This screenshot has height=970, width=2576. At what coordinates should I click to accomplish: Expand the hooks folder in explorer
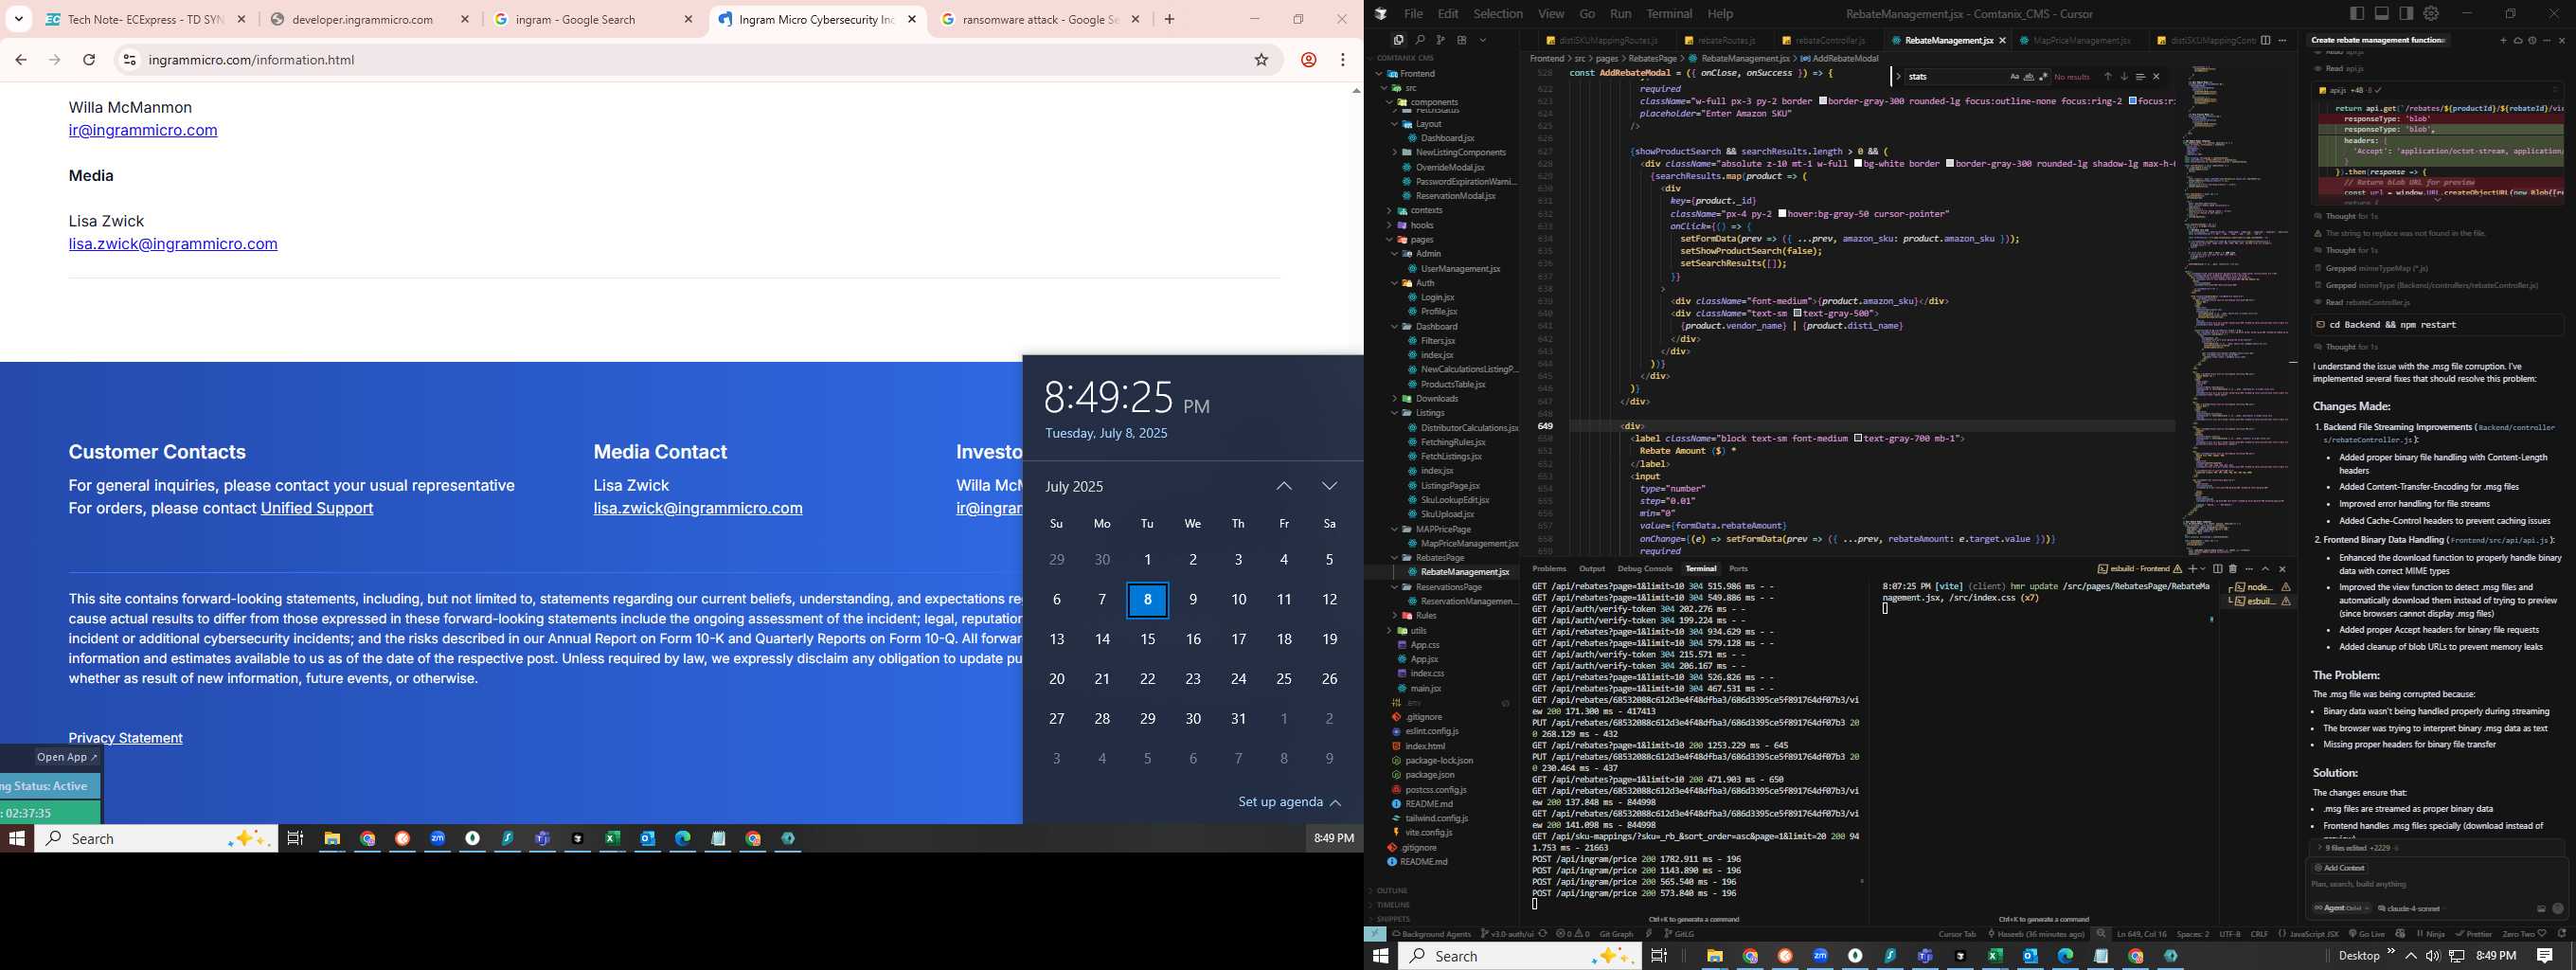(1412, 225)
